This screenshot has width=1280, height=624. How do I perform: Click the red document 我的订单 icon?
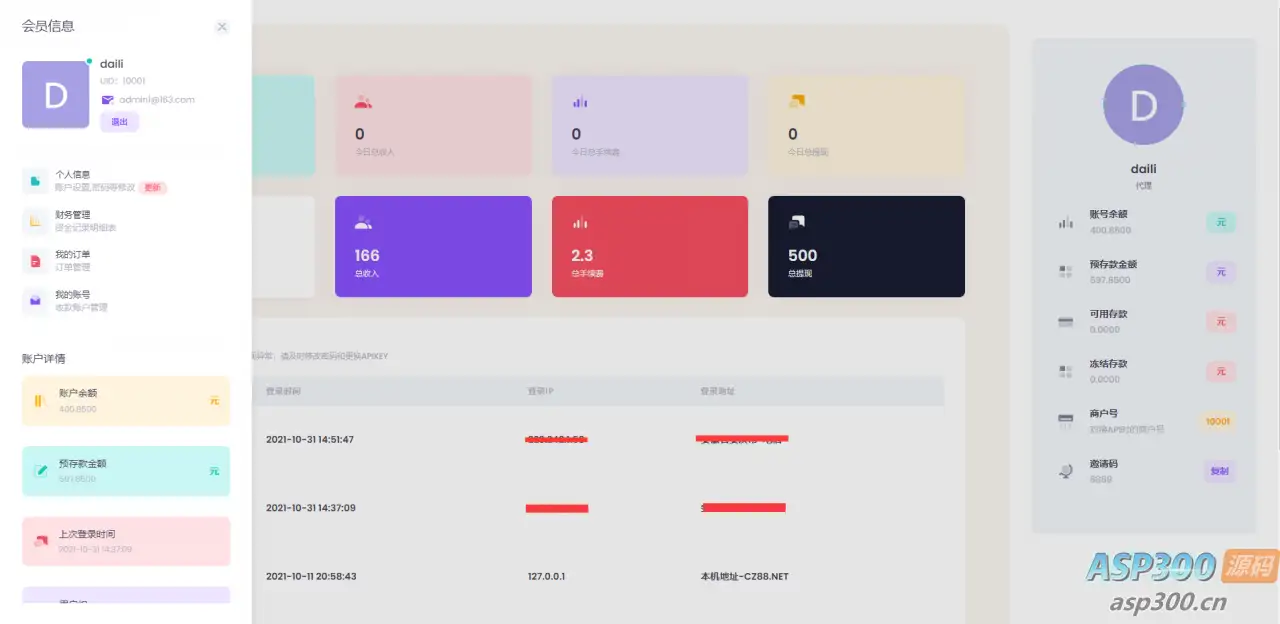(36, 261)
